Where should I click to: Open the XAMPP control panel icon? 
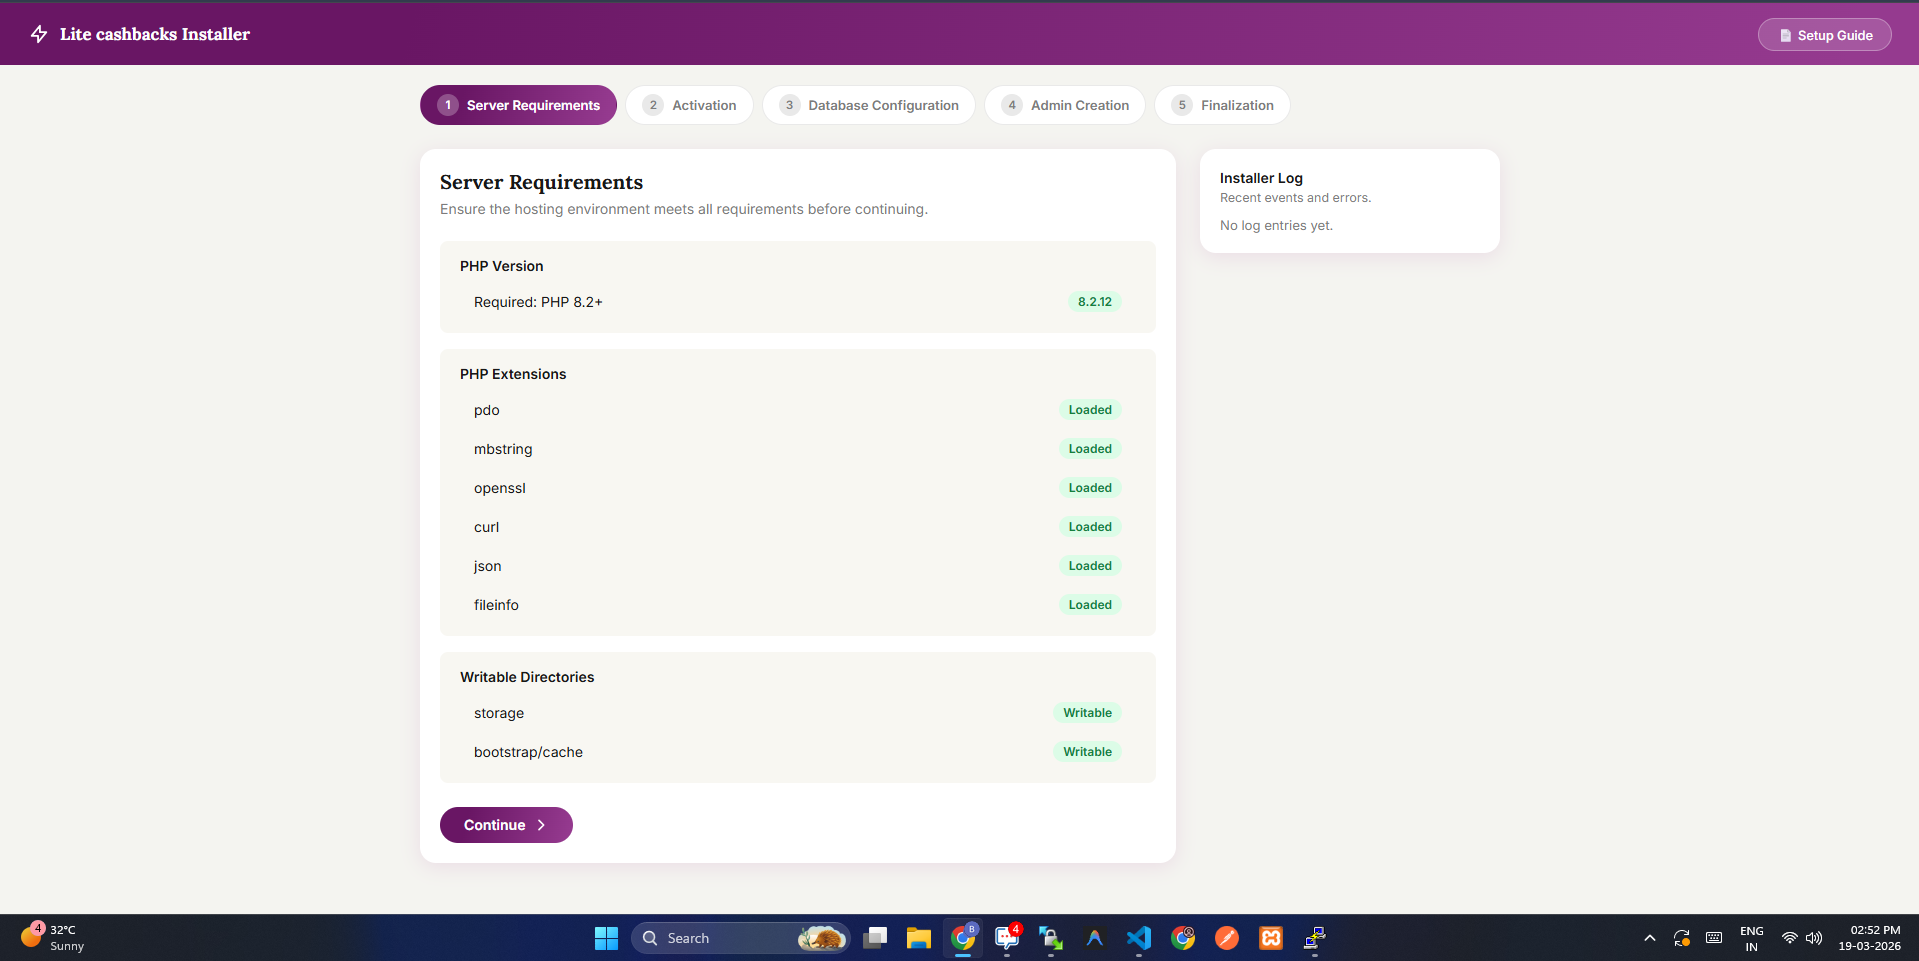1270,938
